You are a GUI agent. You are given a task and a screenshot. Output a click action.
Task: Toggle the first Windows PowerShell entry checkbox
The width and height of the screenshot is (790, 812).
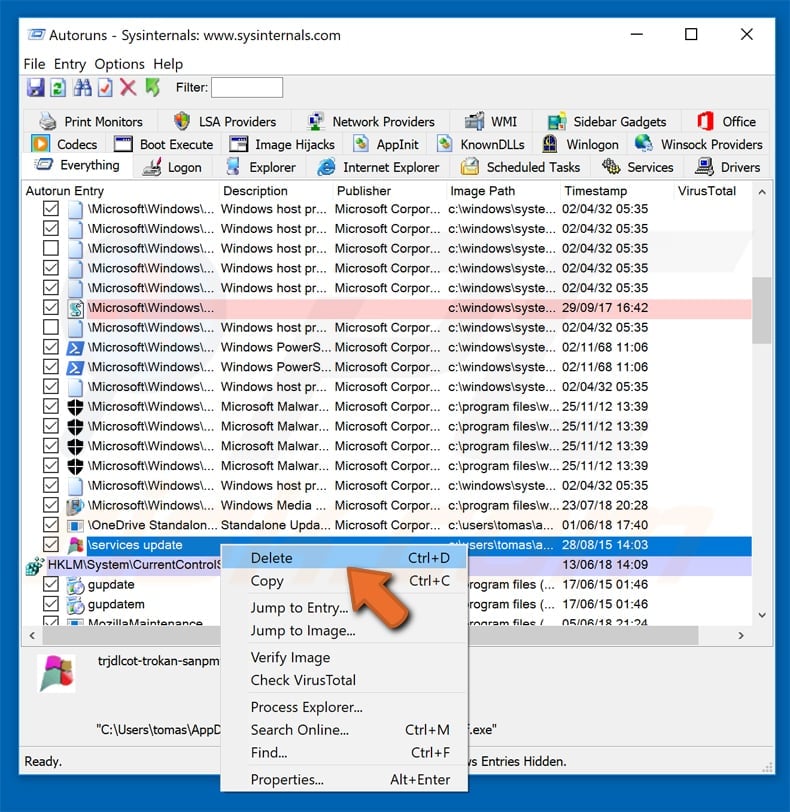click(x=51, y=347)
